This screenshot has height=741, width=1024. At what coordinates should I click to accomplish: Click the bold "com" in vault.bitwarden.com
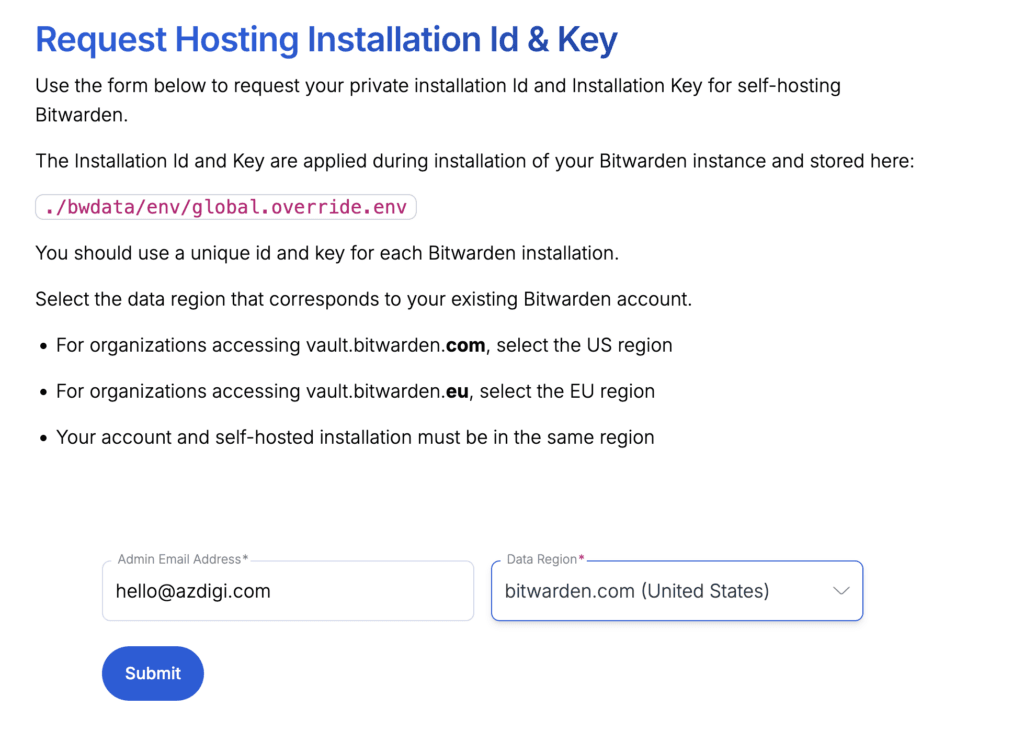point(465,345)
